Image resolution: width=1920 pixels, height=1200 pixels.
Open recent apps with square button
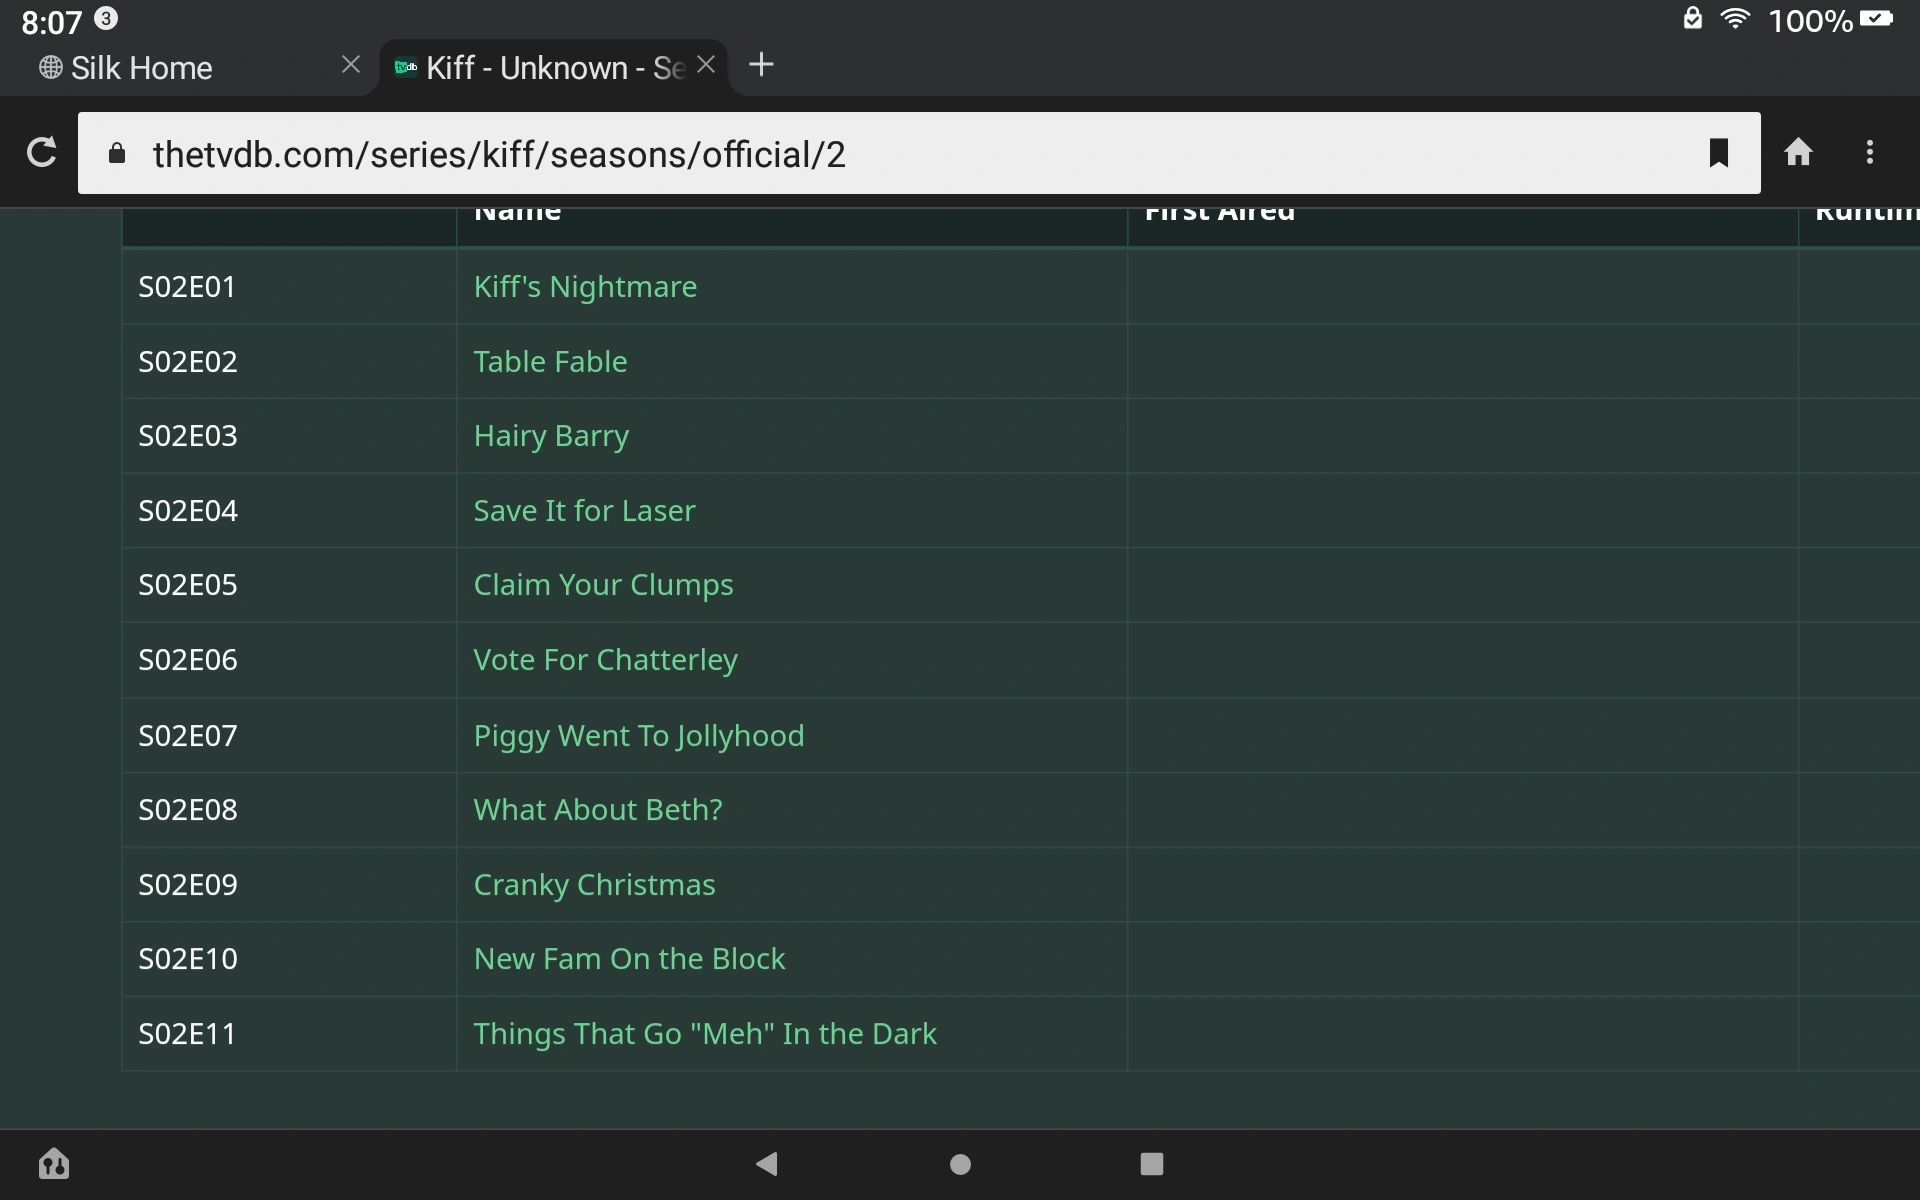1151,1163
